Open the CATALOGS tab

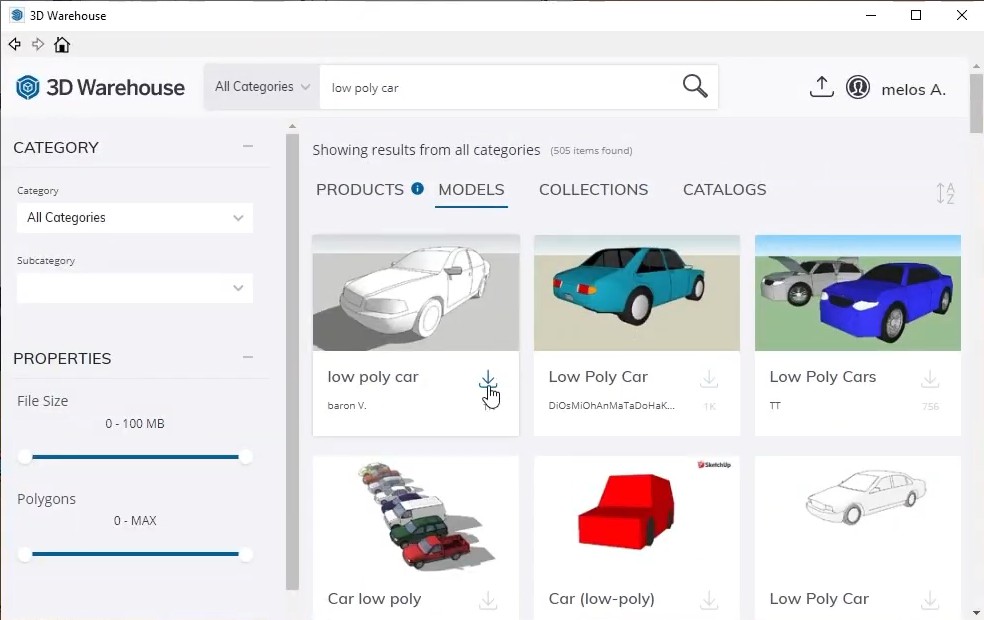coord(724,190)
